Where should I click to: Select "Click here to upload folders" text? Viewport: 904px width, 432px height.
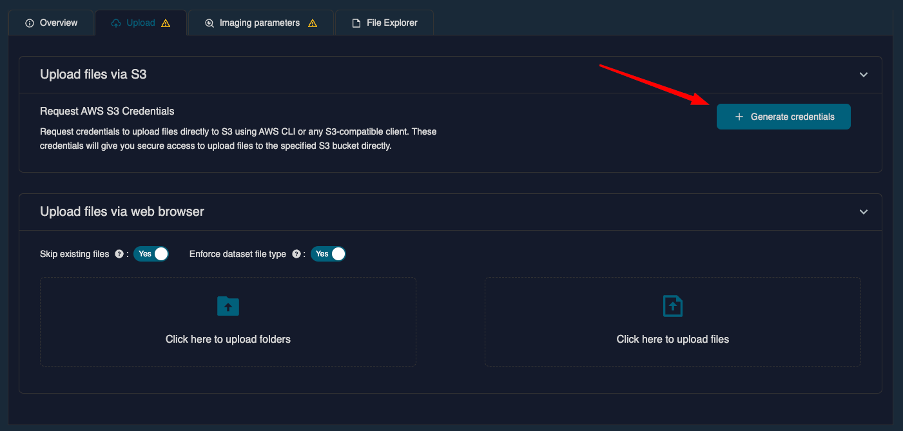click(228, 339)
